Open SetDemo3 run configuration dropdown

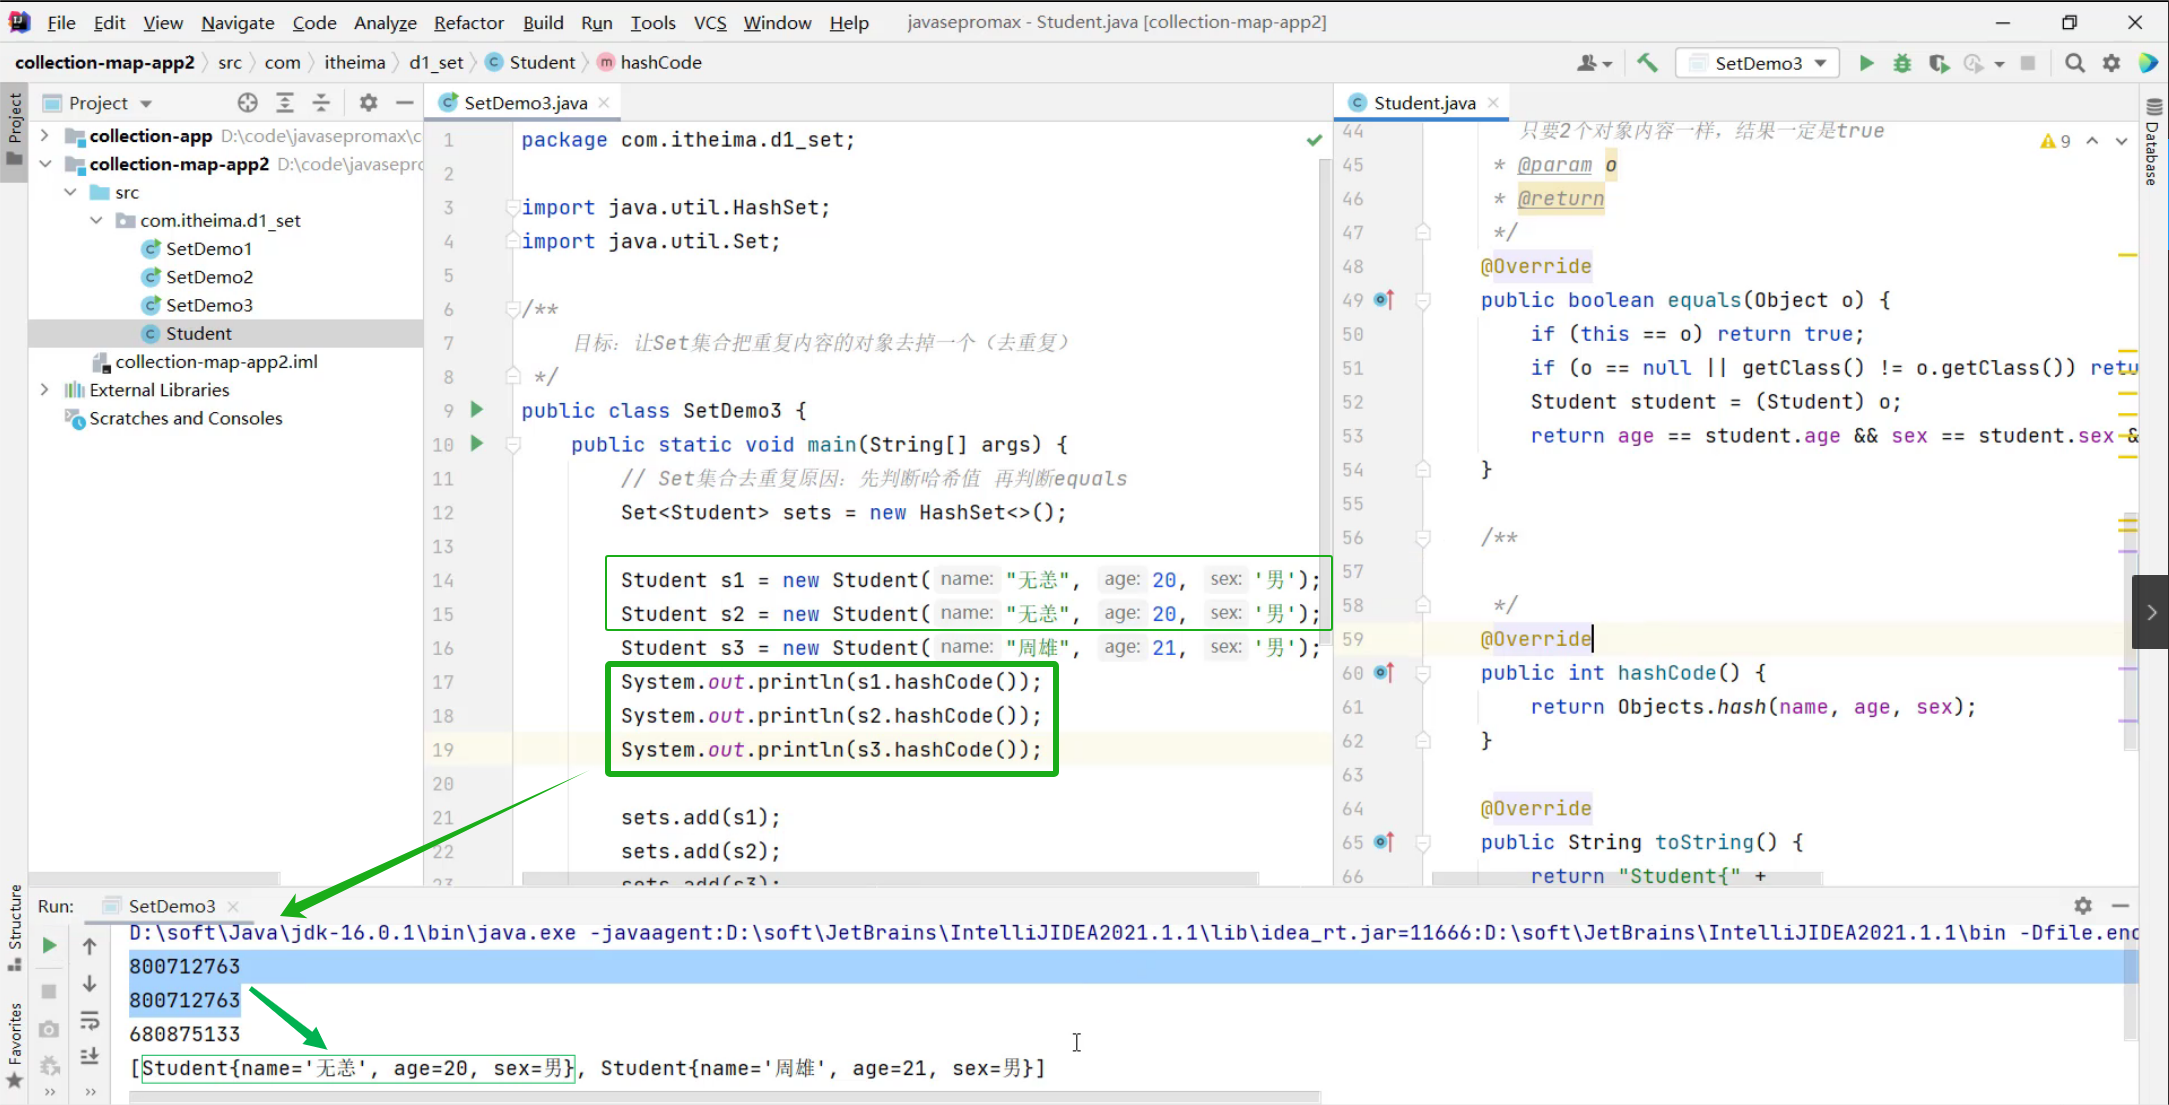pyautogui.click(x=1759, y=63)
